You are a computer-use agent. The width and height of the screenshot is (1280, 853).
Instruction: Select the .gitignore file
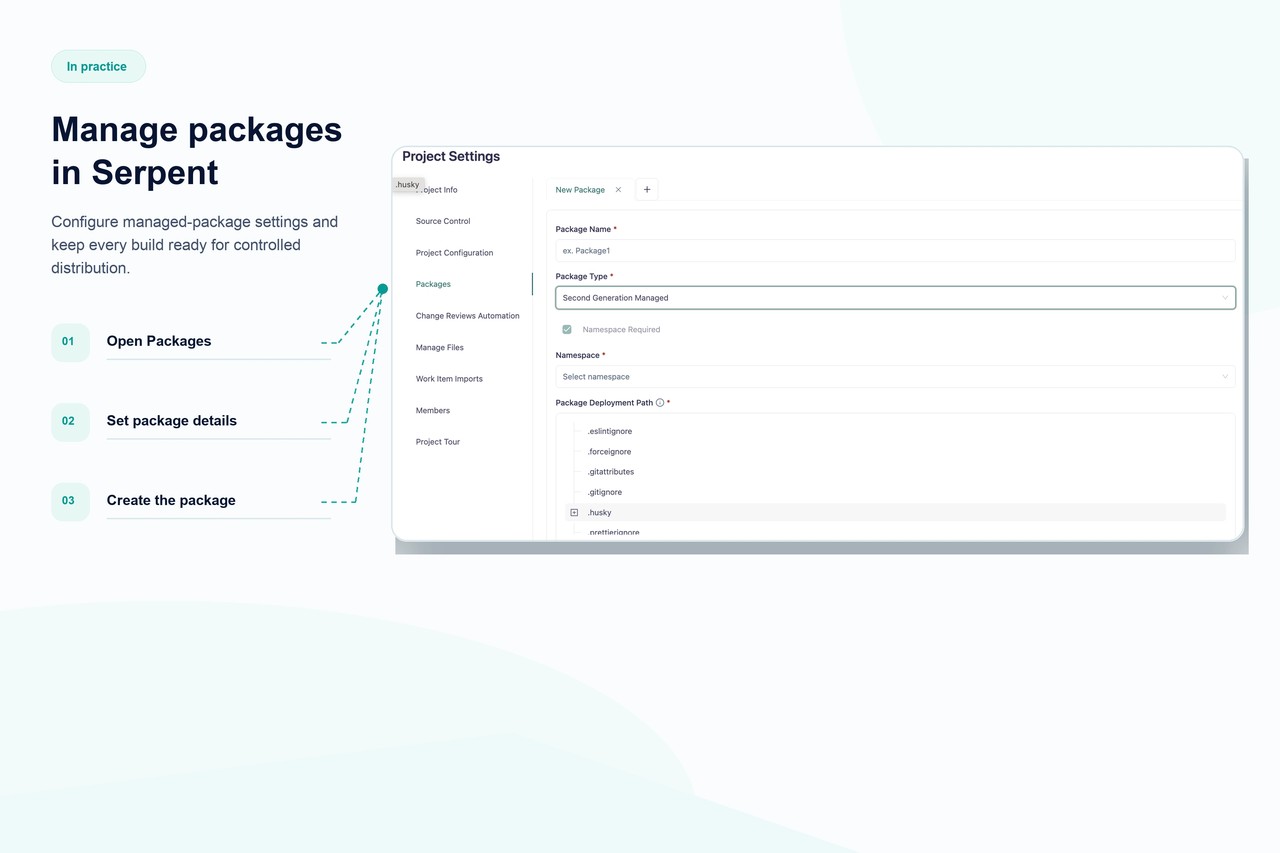point(604,492)
